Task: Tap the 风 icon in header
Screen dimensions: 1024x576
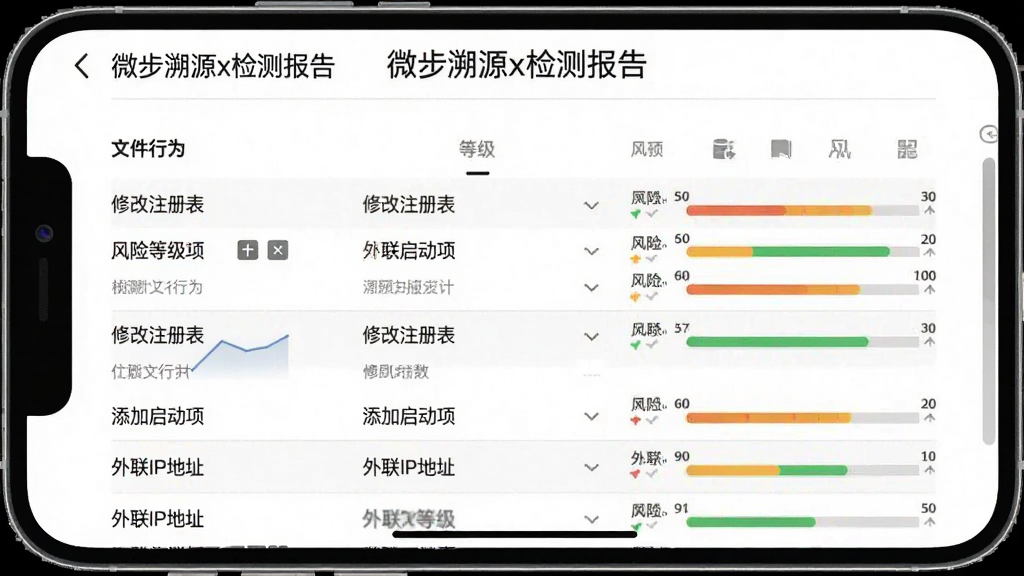Action: coord(839,150)
